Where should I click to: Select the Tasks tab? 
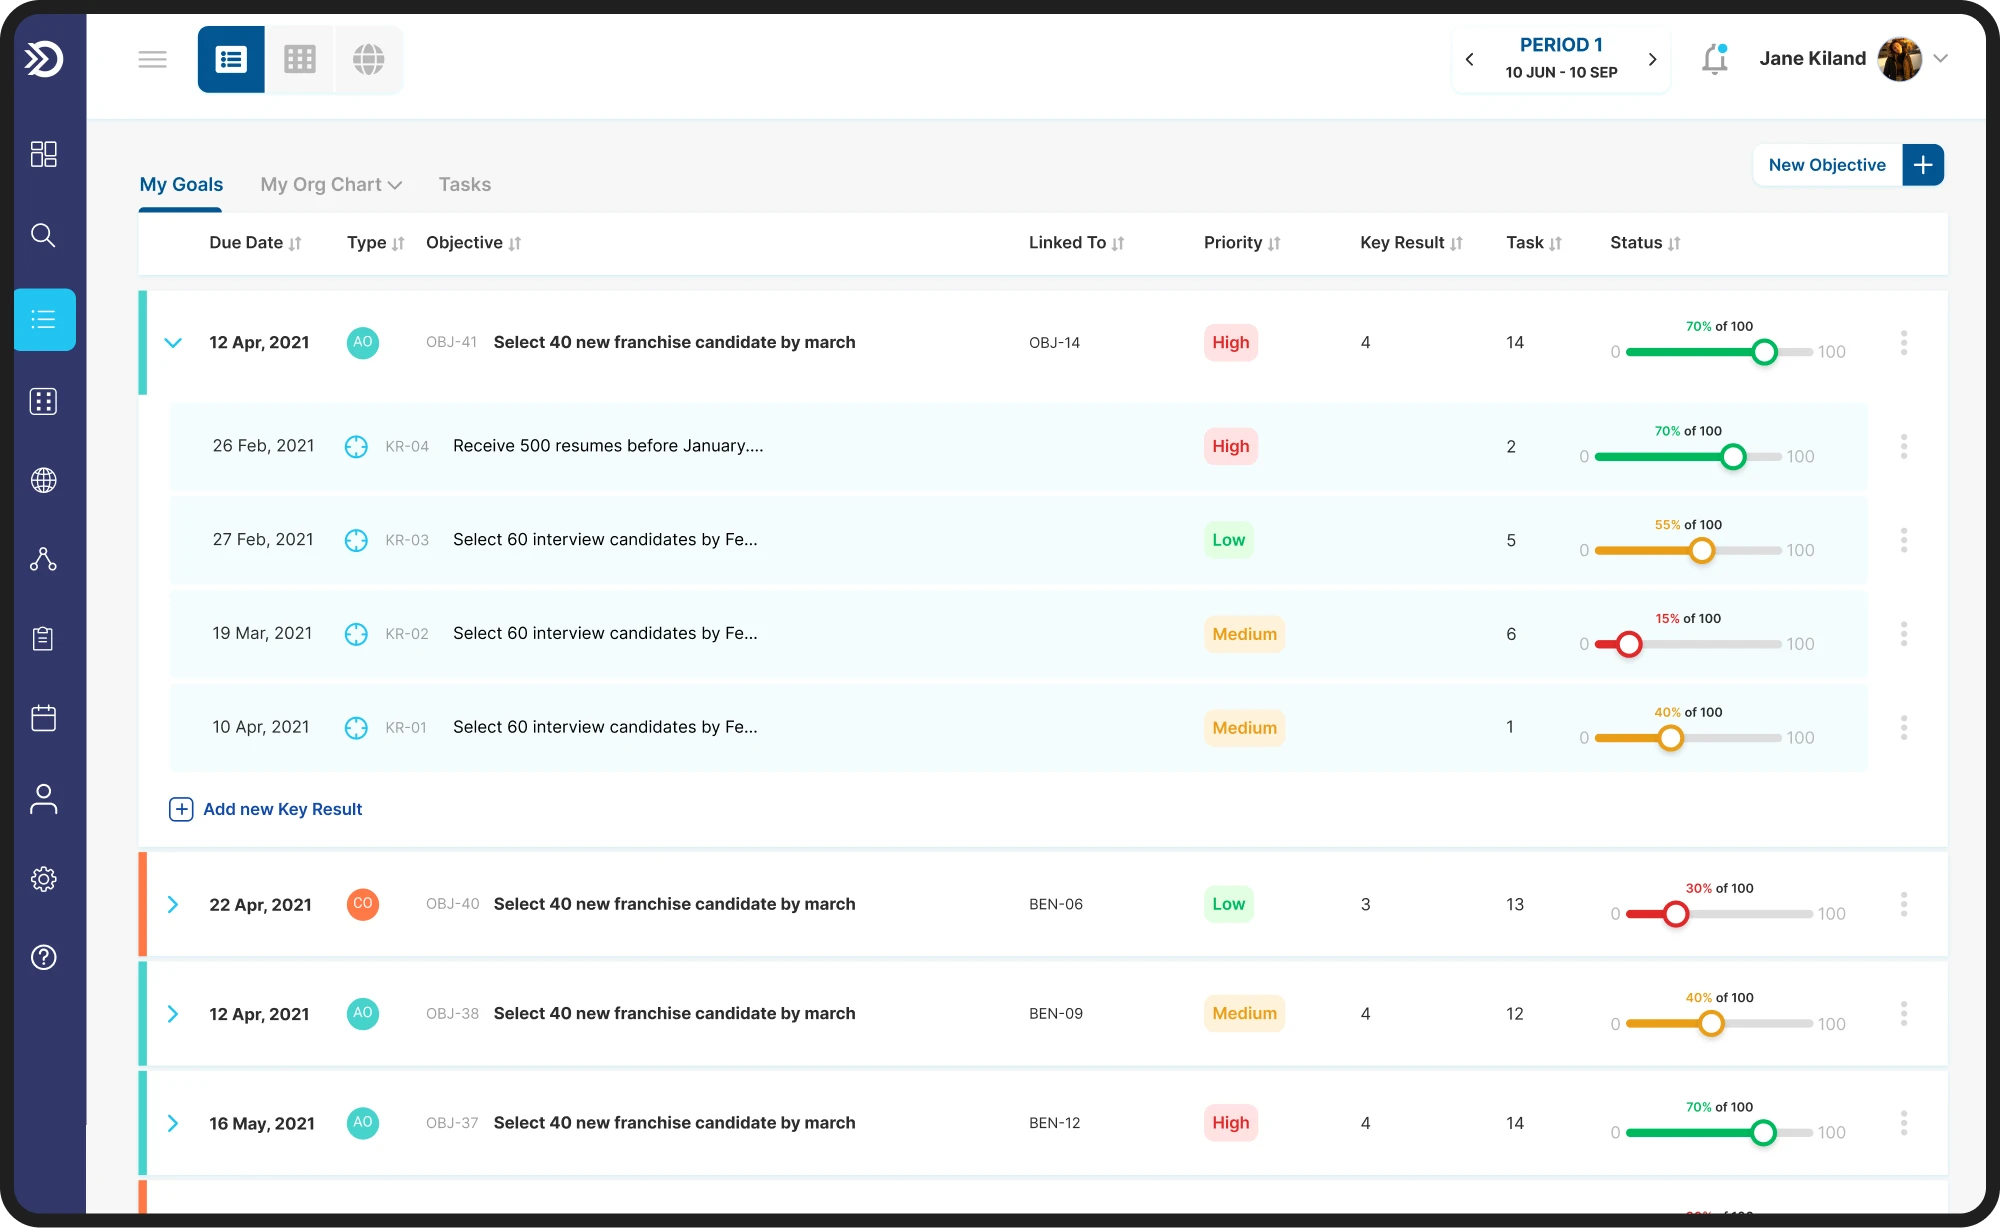465,185
